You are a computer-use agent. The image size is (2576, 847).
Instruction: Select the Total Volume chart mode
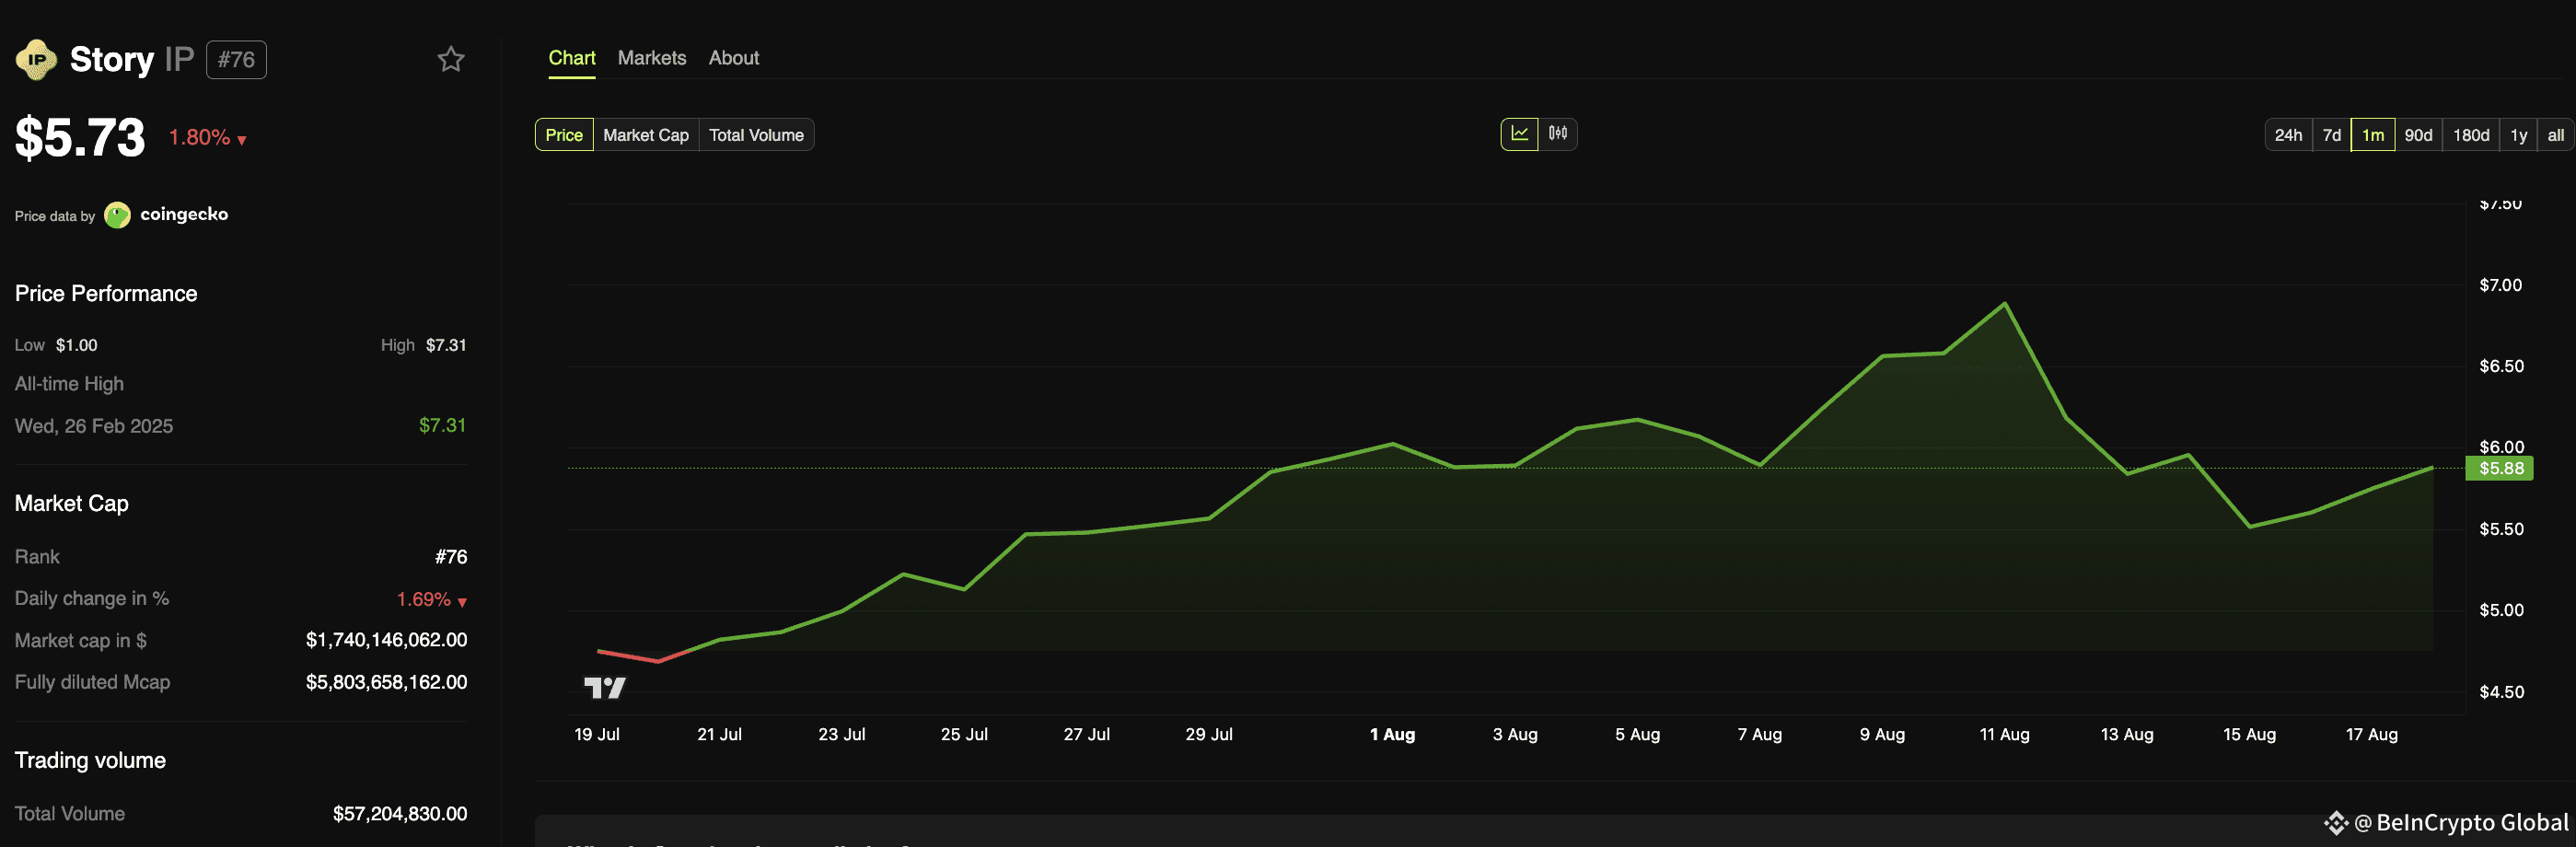pyautogui.click(x=756, y=135)
